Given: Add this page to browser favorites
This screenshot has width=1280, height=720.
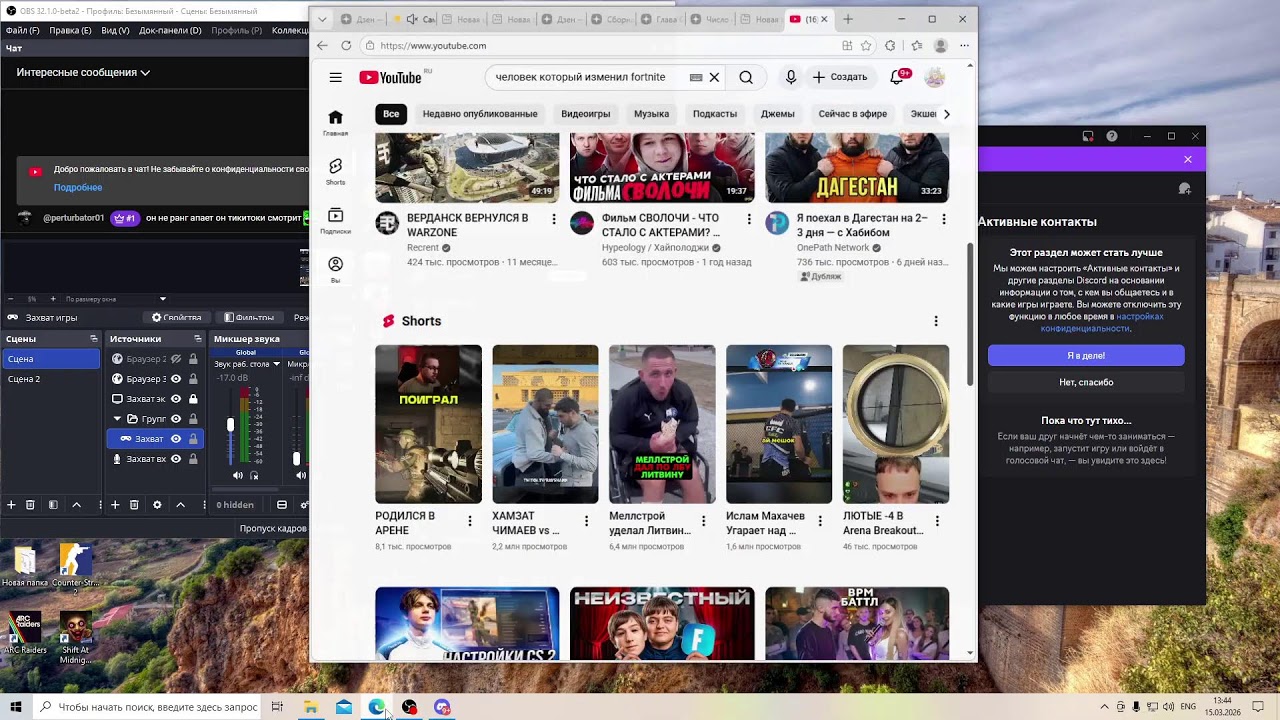Looking at the screenshot, I should click(x=866, y=45).
